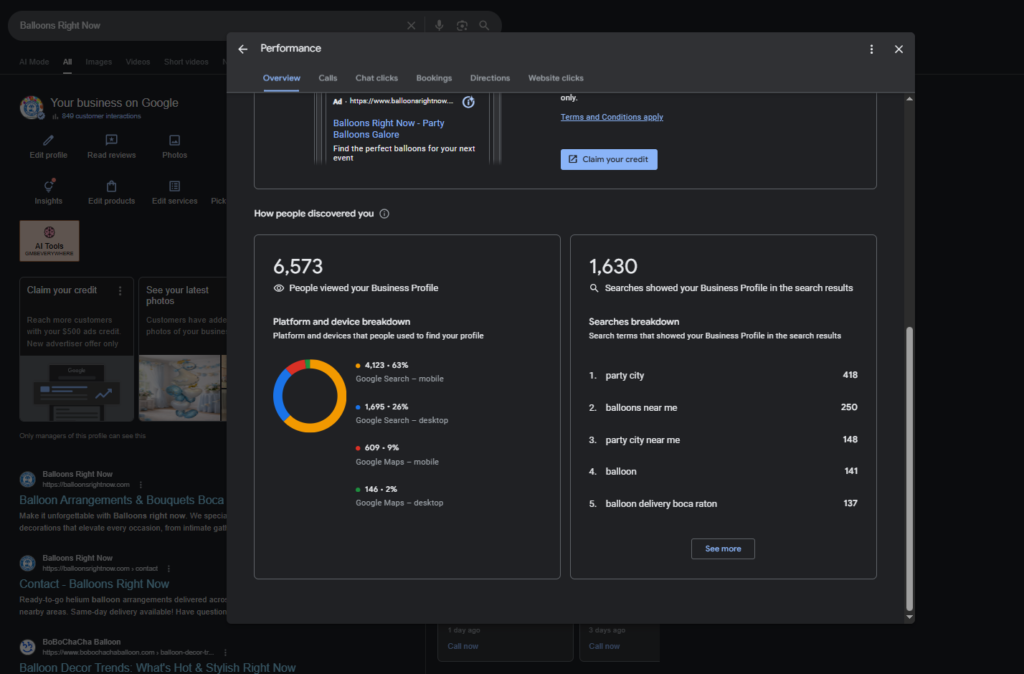The height and width of the screenshot is (674, 1024).
Task: Switch to the Website clicks tab
Action: 555,77
